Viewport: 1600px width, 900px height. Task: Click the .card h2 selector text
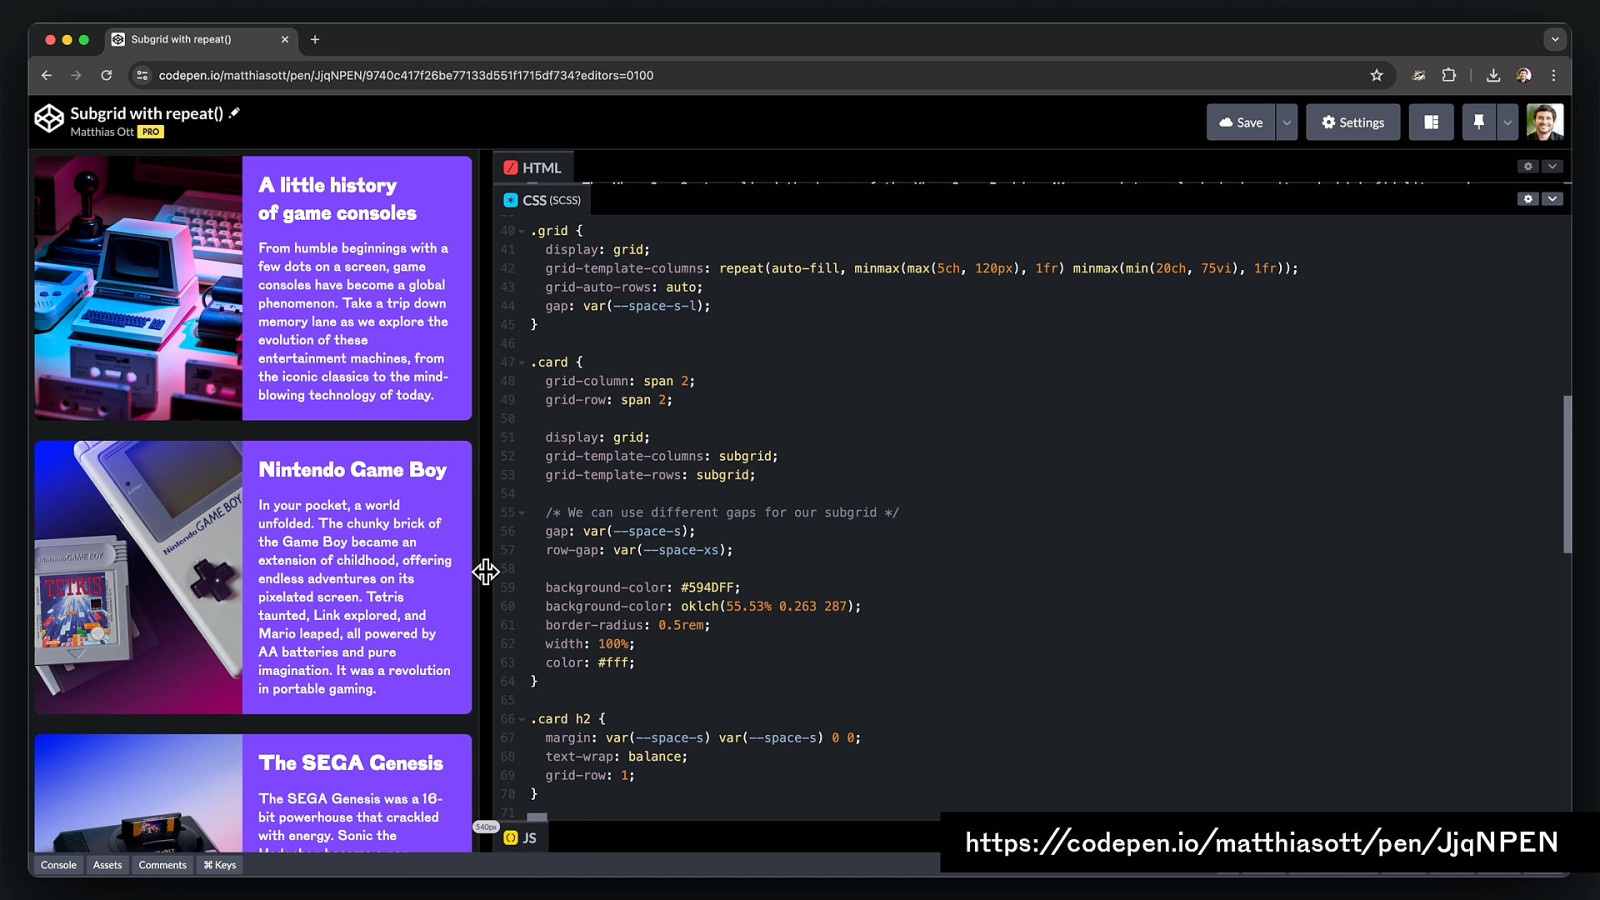pyautogui.click(x=560, y=719)
